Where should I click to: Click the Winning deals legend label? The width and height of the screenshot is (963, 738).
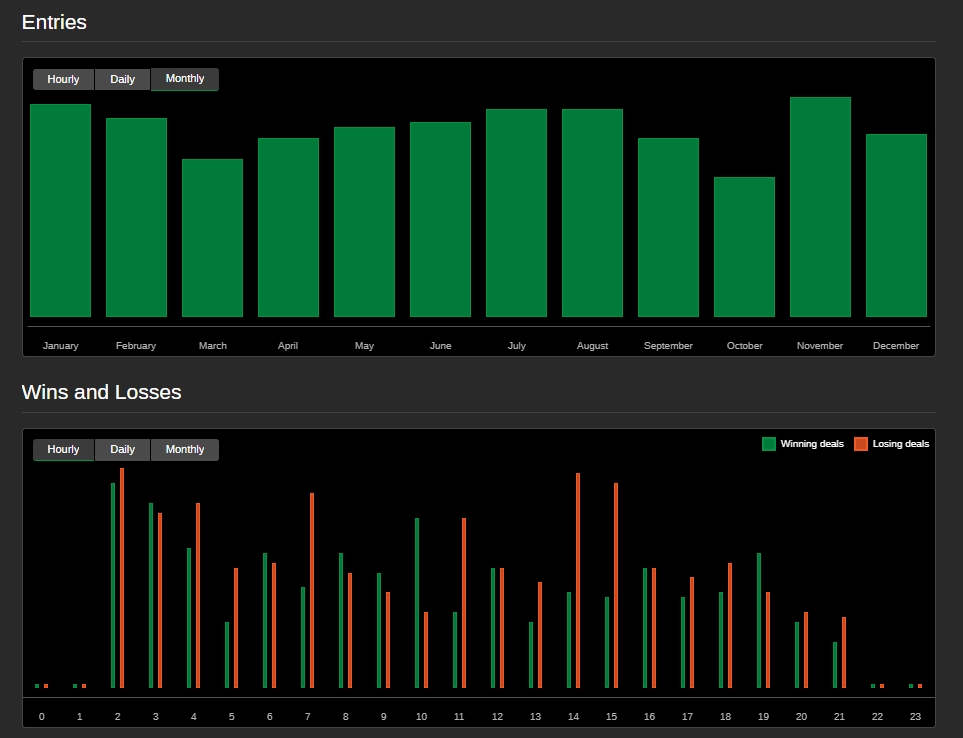click(x=812, y=444)
